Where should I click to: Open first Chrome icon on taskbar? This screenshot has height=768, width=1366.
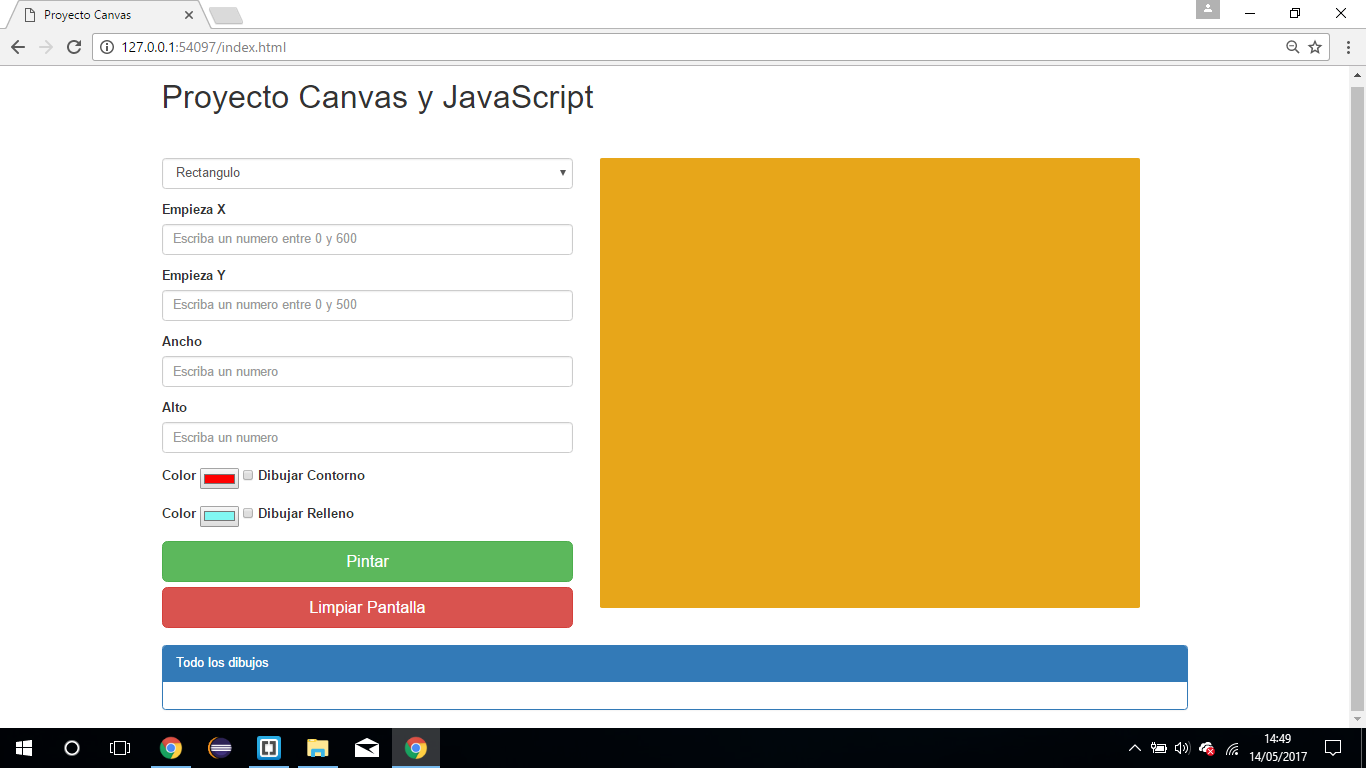pyautogui.click(x=171, y=748)
